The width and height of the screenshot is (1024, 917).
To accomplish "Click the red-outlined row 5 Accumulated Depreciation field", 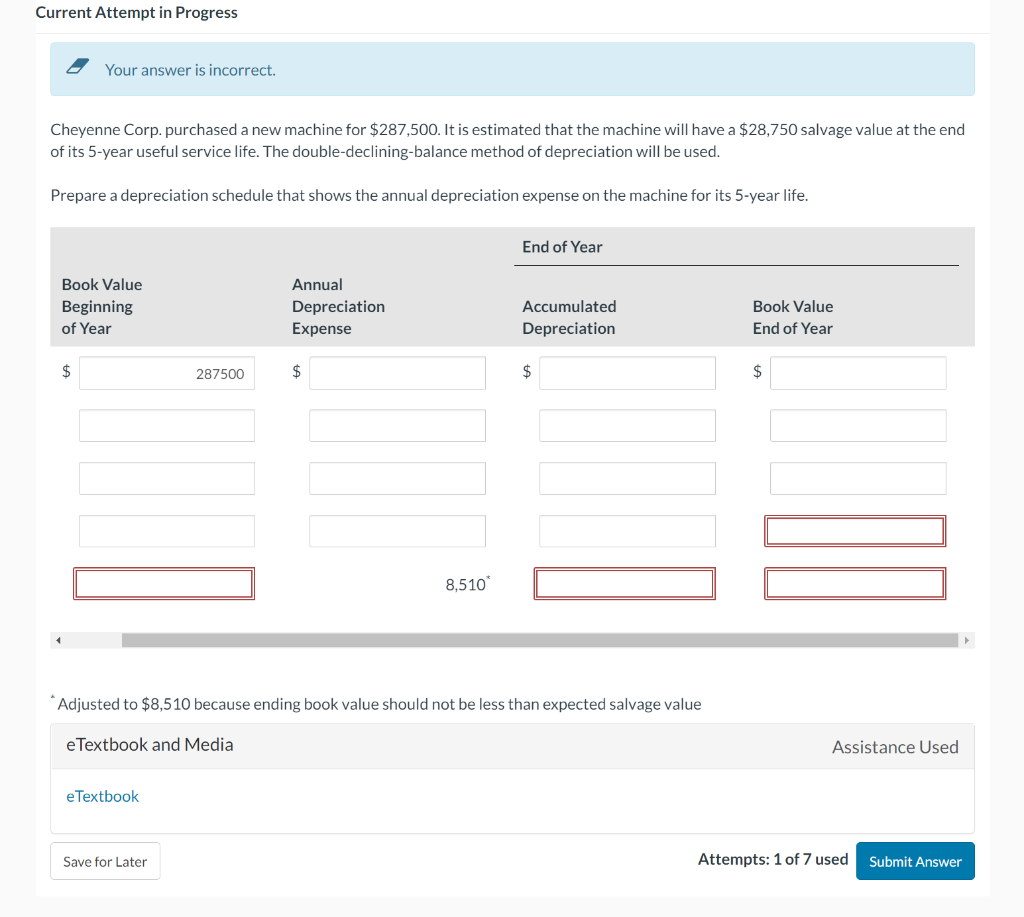I will click(624, 584).
